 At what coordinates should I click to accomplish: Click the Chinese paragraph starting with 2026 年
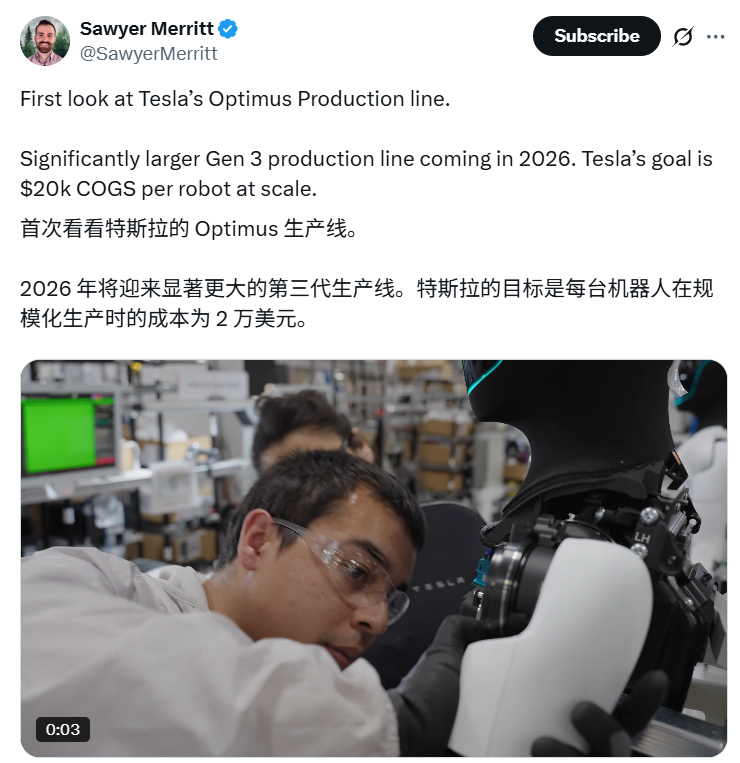click(x=366, y=304)
